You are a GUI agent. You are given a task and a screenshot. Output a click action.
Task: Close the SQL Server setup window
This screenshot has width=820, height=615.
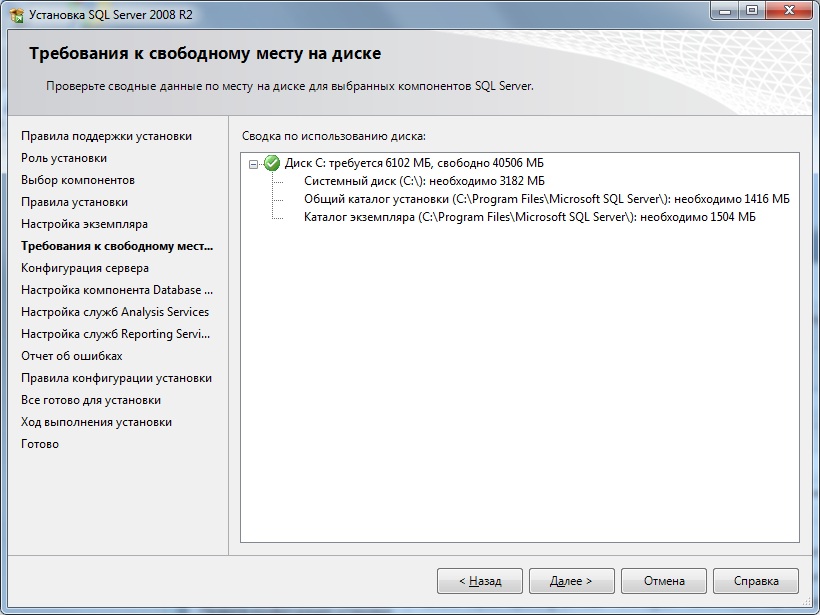pos(789,10)
